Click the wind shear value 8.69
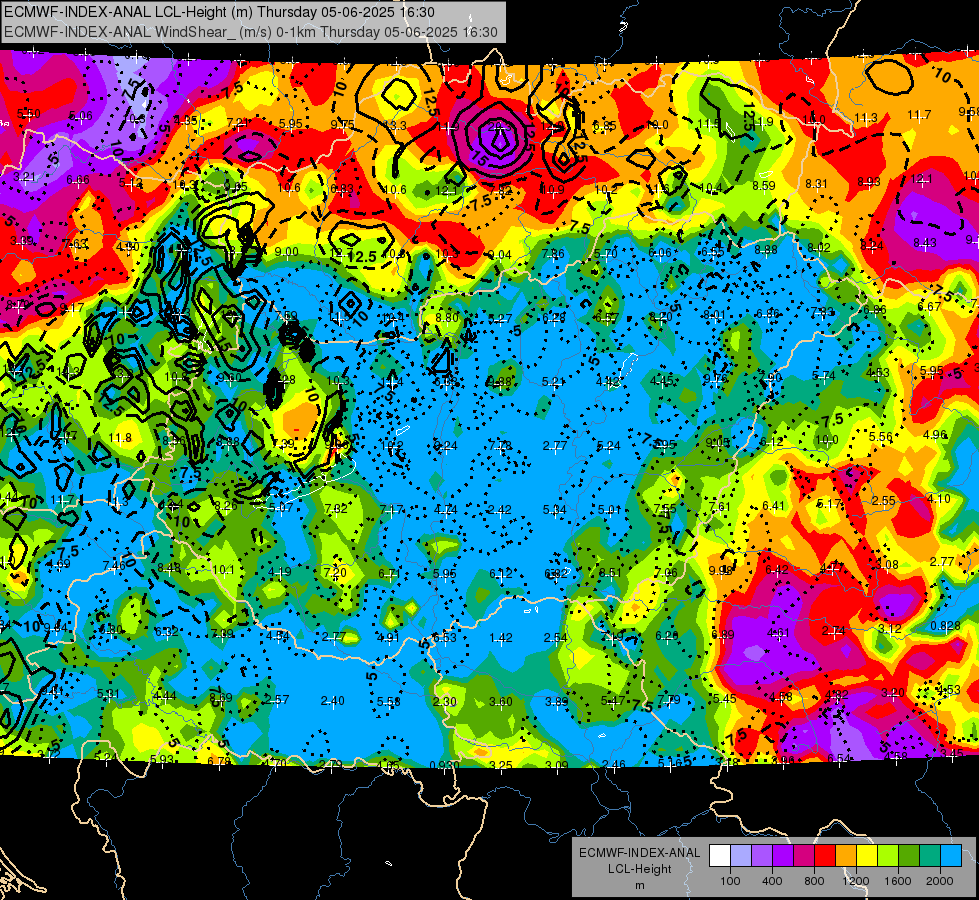979x900 pixels. tap(221, 698)
